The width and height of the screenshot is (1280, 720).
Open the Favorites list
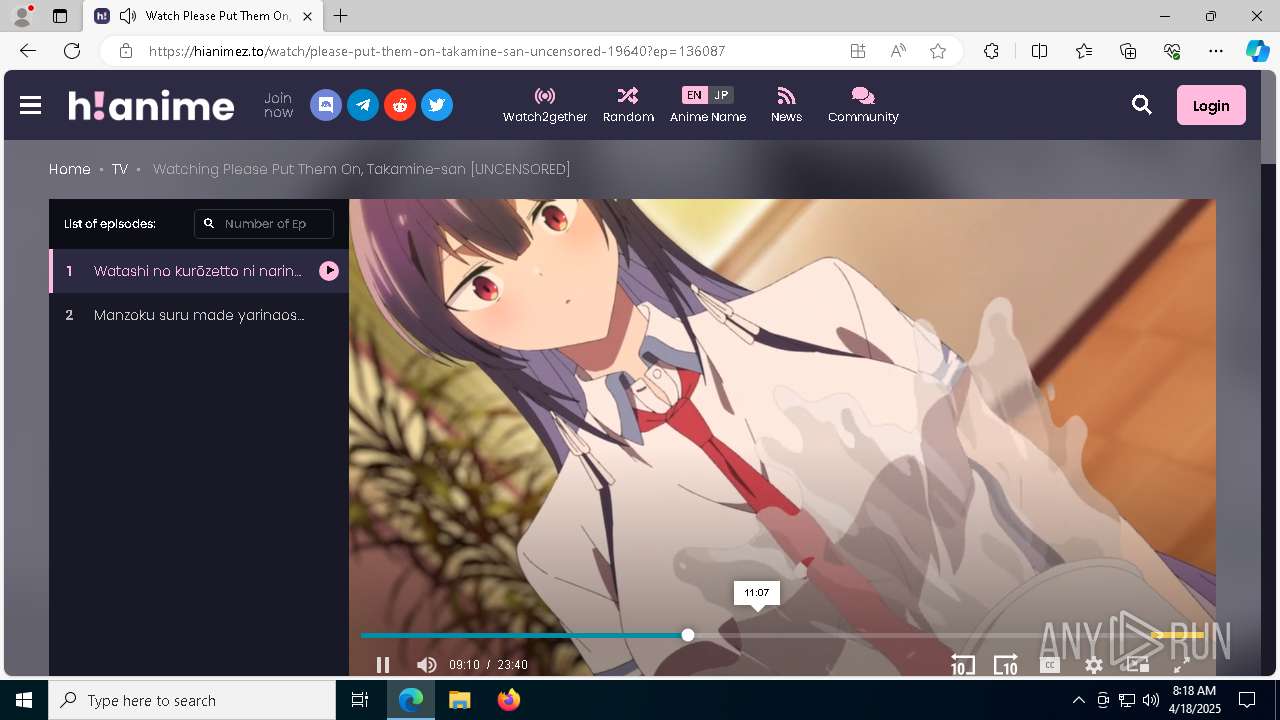tap(1084, 51)
